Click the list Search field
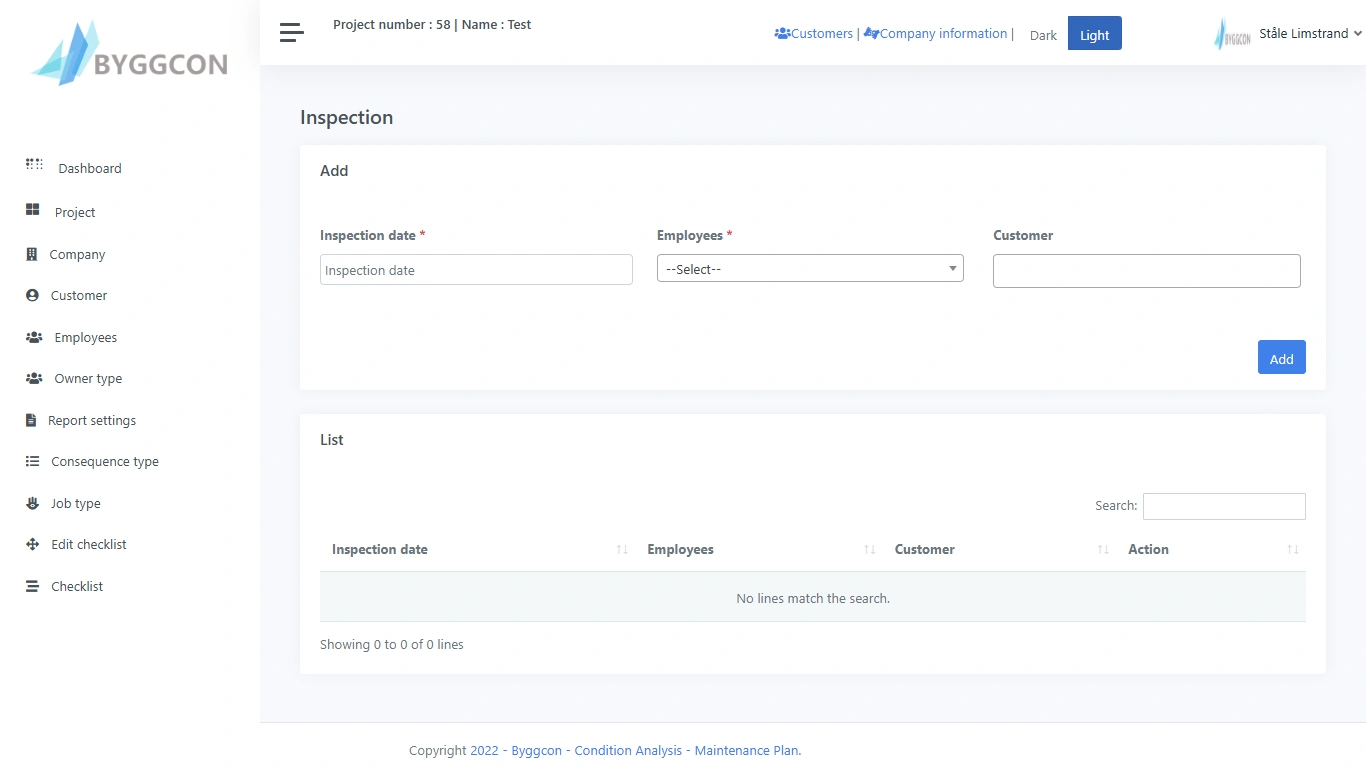1366x777 pixels. (1224, 506)
